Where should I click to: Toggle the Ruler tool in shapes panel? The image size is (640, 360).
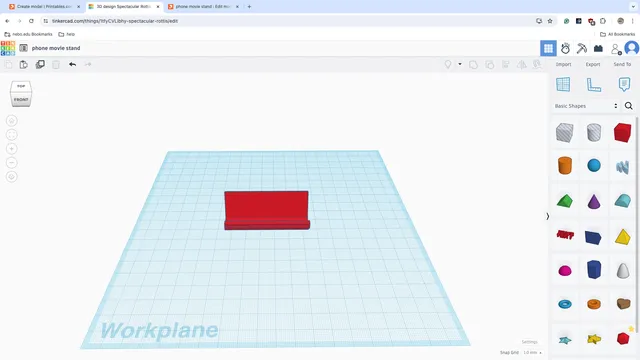coord(594,84)
